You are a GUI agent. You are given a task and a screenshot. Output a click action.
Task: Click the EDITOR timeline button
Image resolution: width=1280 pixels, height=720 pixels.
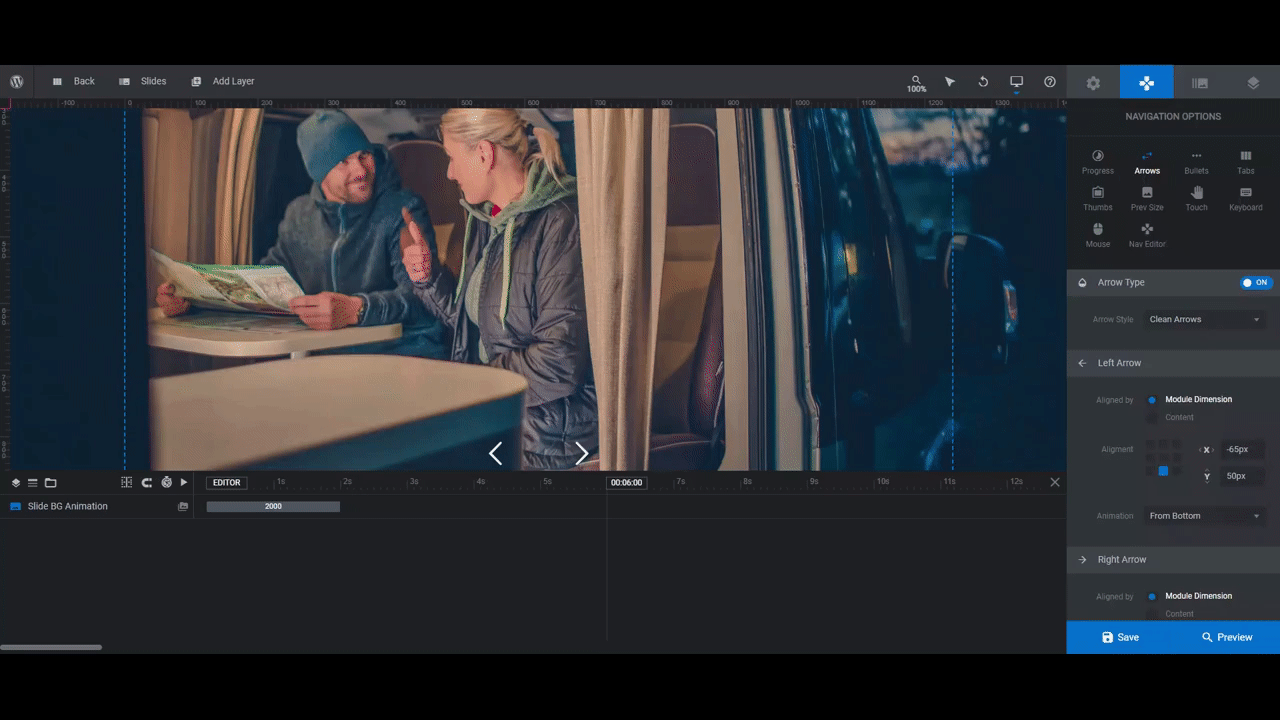coord(227,482)
